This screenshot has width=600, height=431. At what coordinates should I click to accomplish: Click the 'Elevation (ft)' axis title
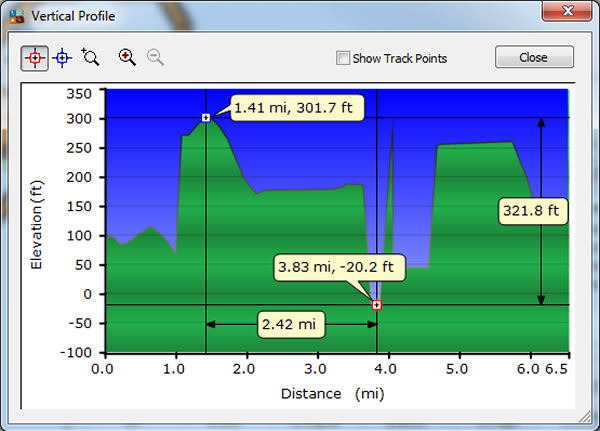point(36,225)
